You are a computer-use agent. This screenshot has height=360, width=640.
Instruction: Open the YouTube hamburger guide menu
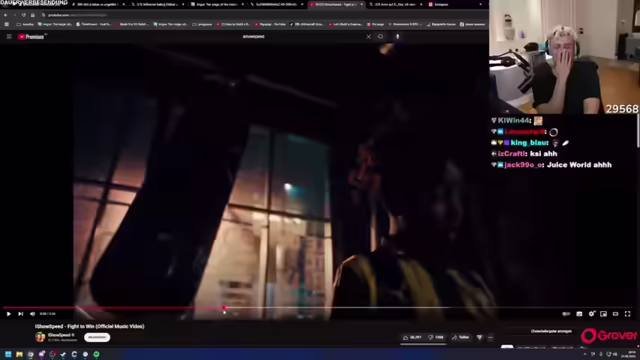tap(9, 36)
